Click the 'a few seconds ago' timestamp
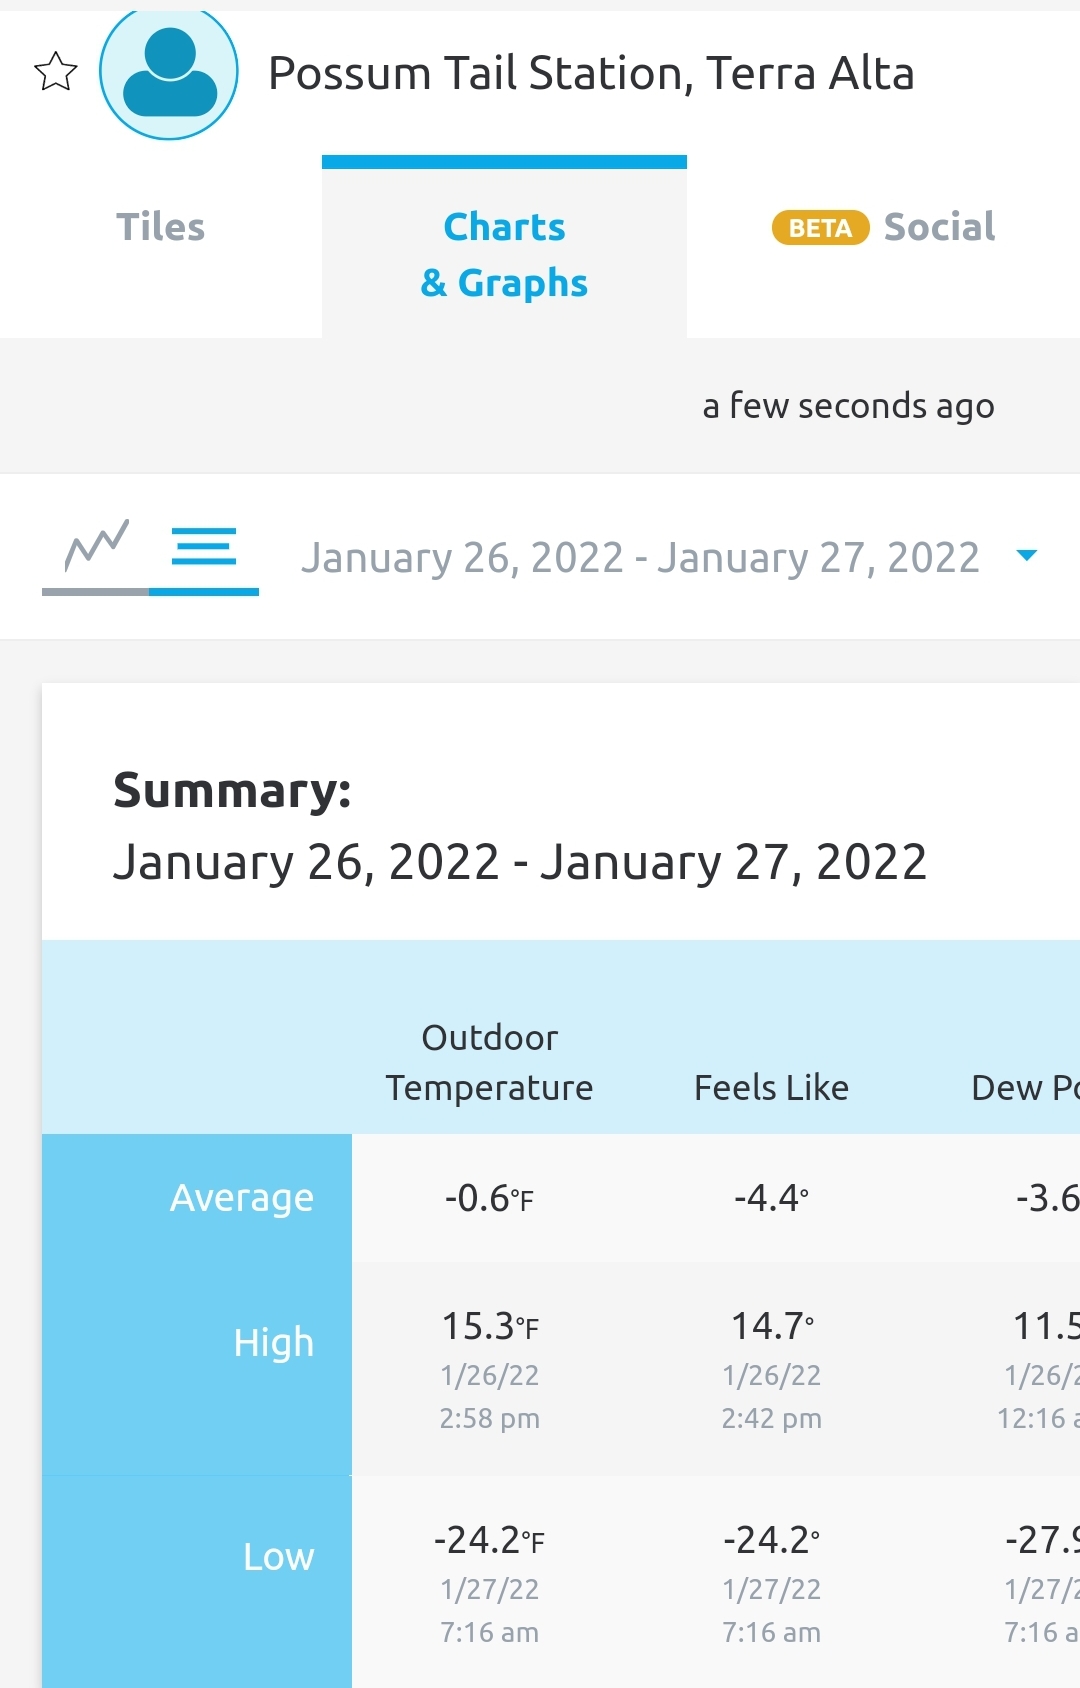The image size is (1080, 1688). point(848,406)
